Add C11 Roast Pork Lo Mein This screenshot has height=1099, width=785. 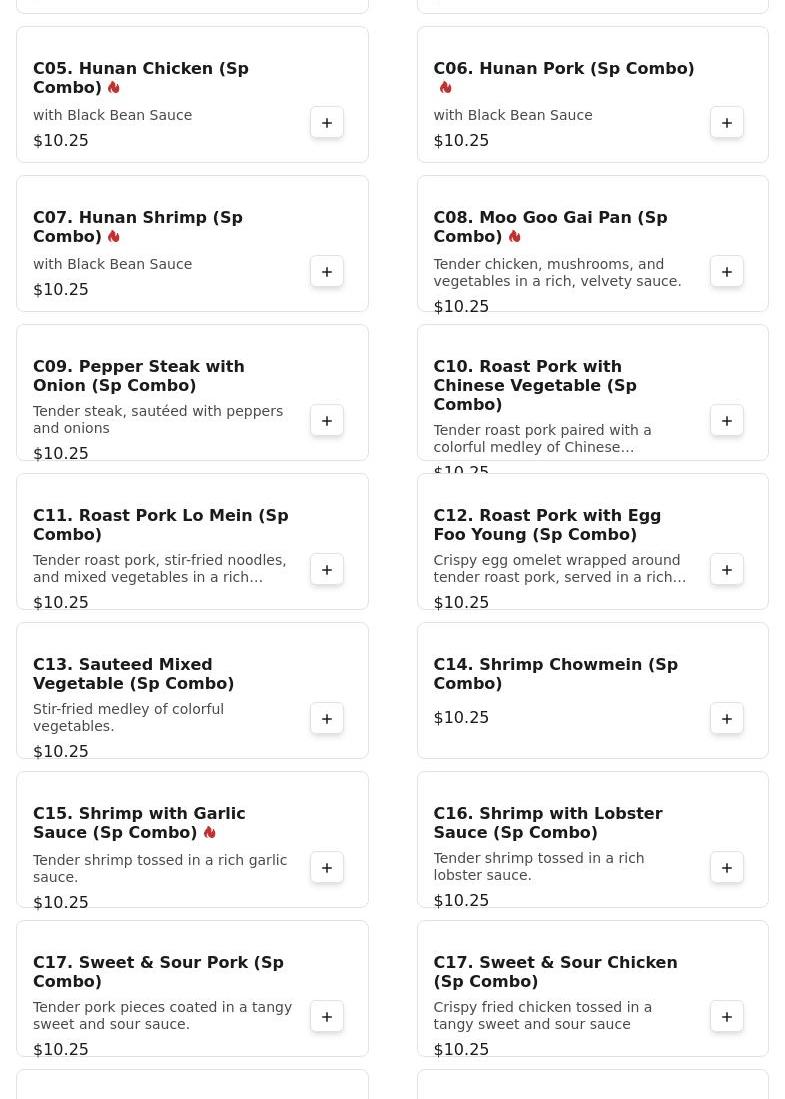coord(327,570)
